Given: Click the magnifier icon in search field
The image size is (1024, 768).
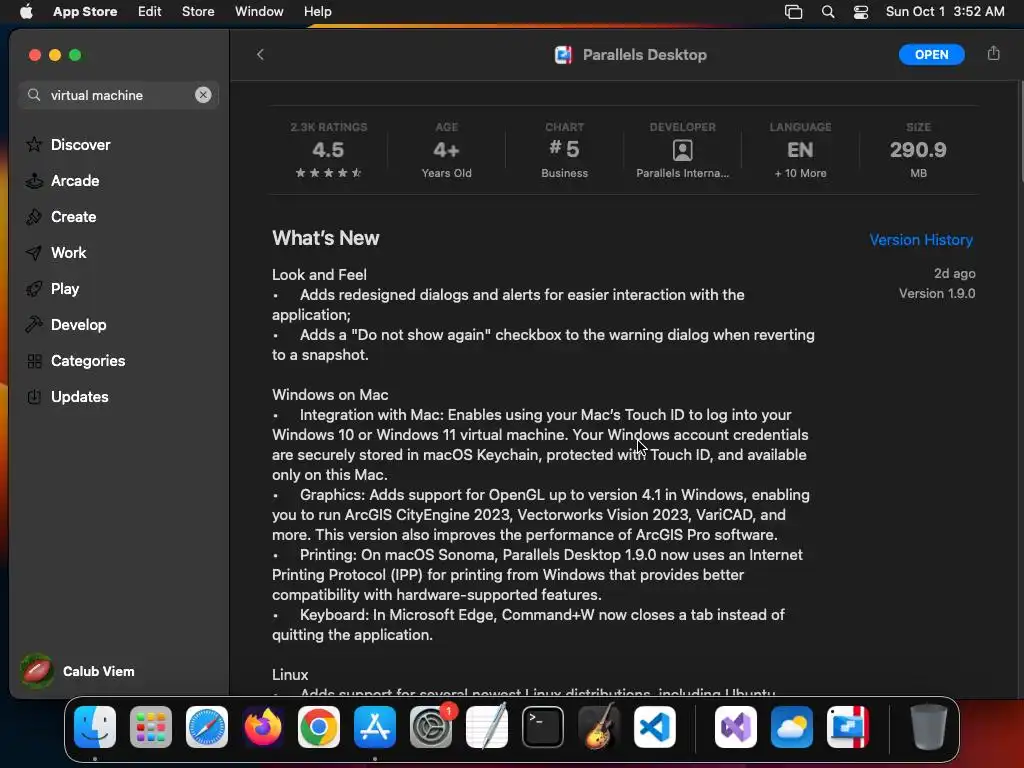Looking at the screenshot, I should [34, 95].
